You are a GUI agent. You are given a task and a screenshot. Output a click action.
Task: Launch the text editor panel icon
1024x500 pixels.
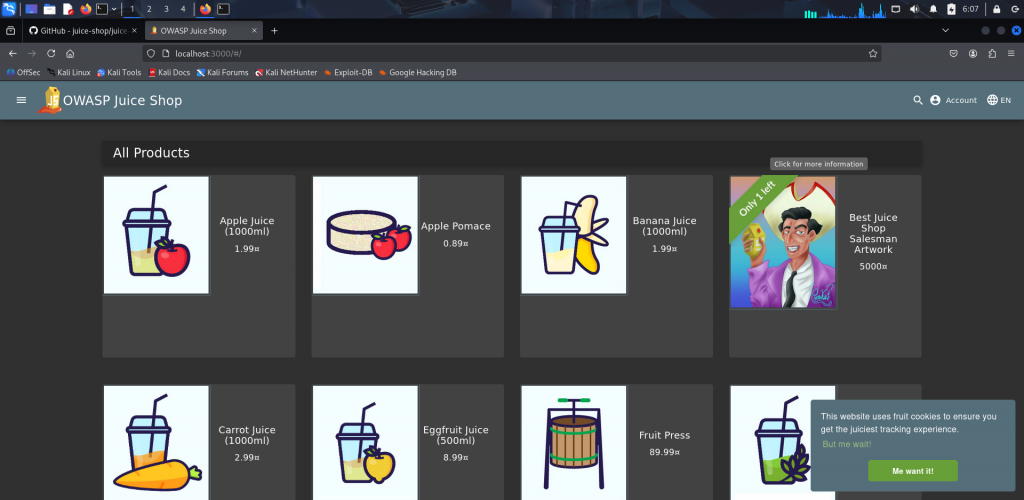point(68,9)
